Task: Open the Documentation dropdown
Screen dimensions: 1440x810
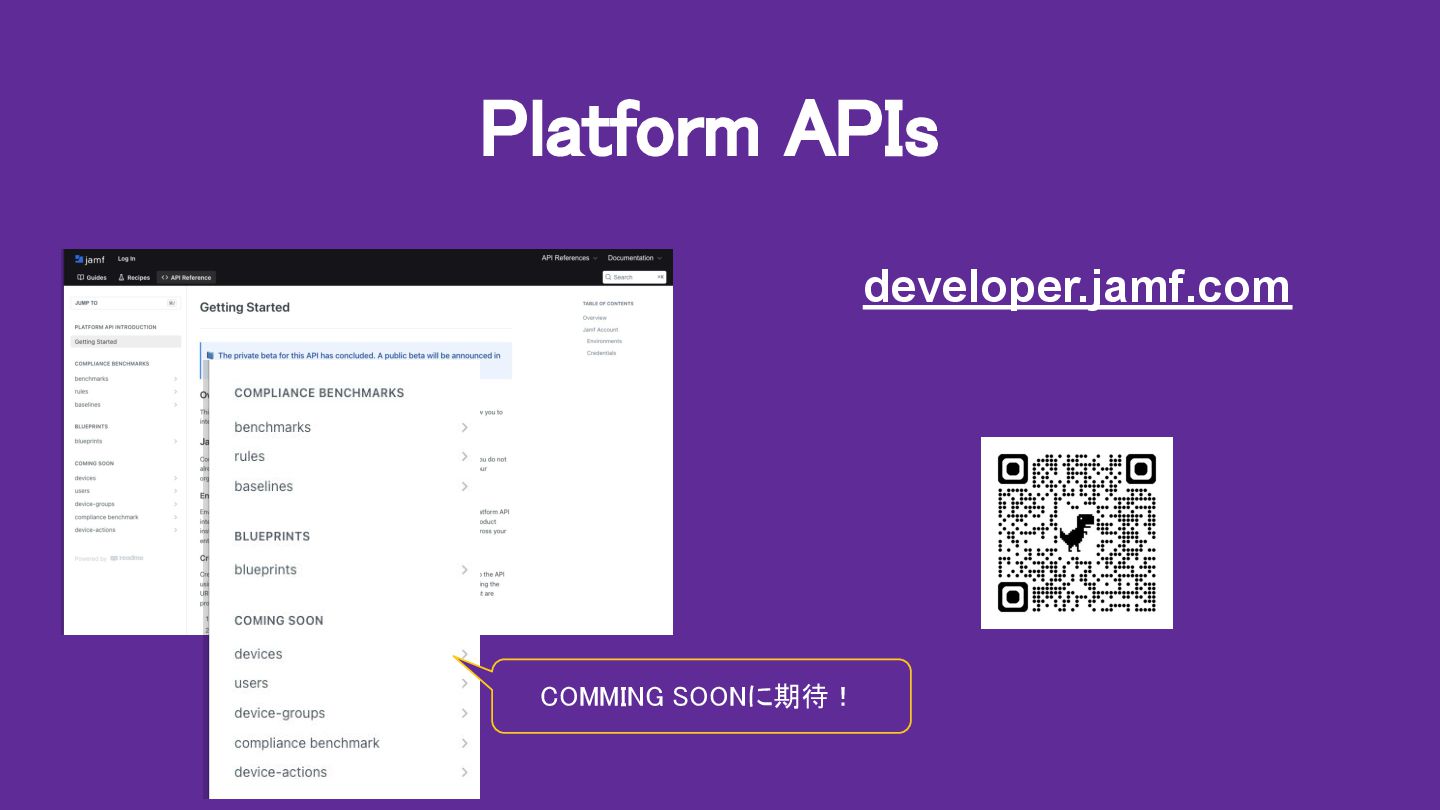Action: pos(635,258)
